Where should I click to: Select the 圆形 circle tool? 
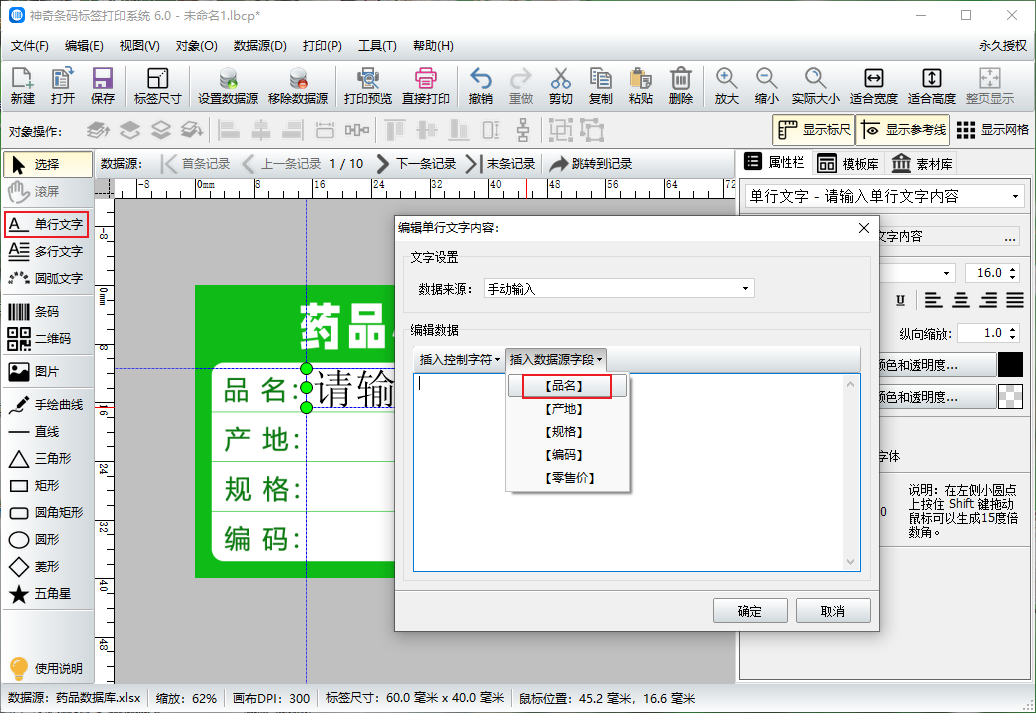(x=46, y=540)
